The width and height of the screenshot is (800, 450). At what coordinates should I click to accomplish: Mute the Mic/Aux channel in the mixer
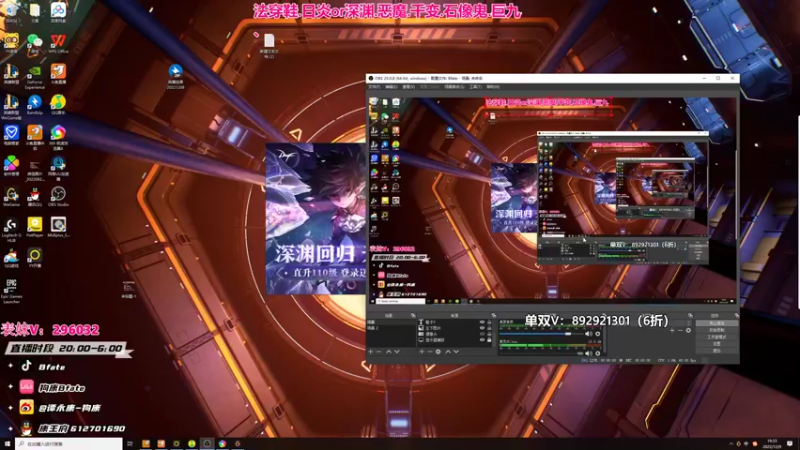click(589, 354)
